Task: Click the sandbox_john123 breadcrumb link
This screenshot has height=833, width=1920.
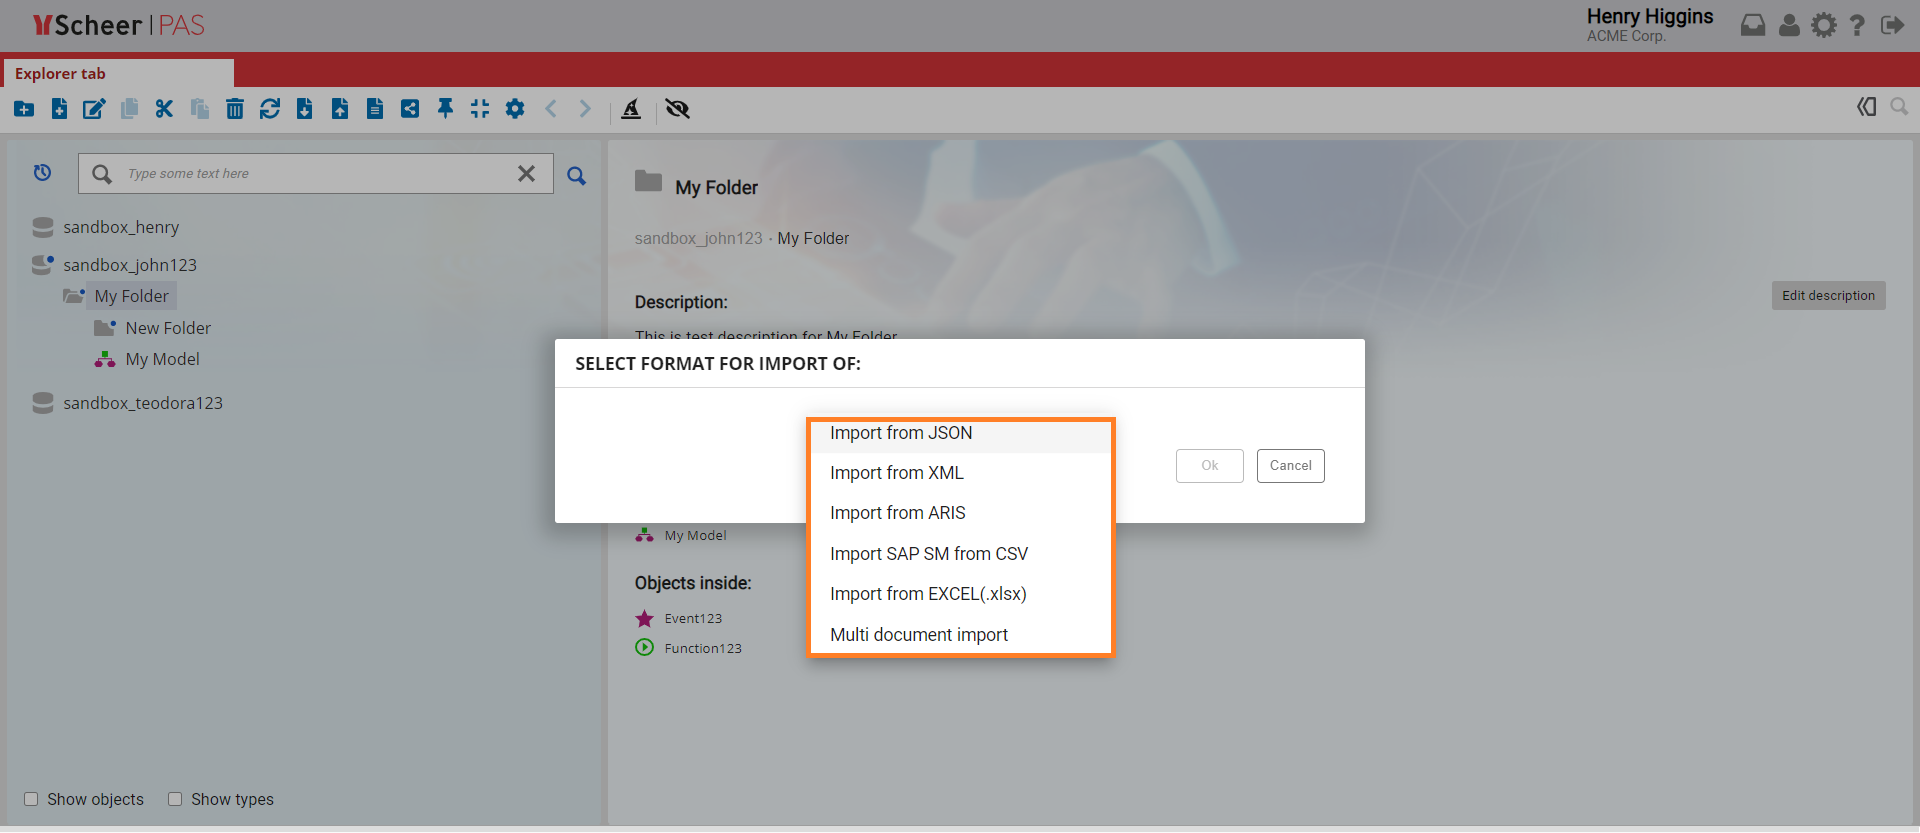Action: (698, 238)
